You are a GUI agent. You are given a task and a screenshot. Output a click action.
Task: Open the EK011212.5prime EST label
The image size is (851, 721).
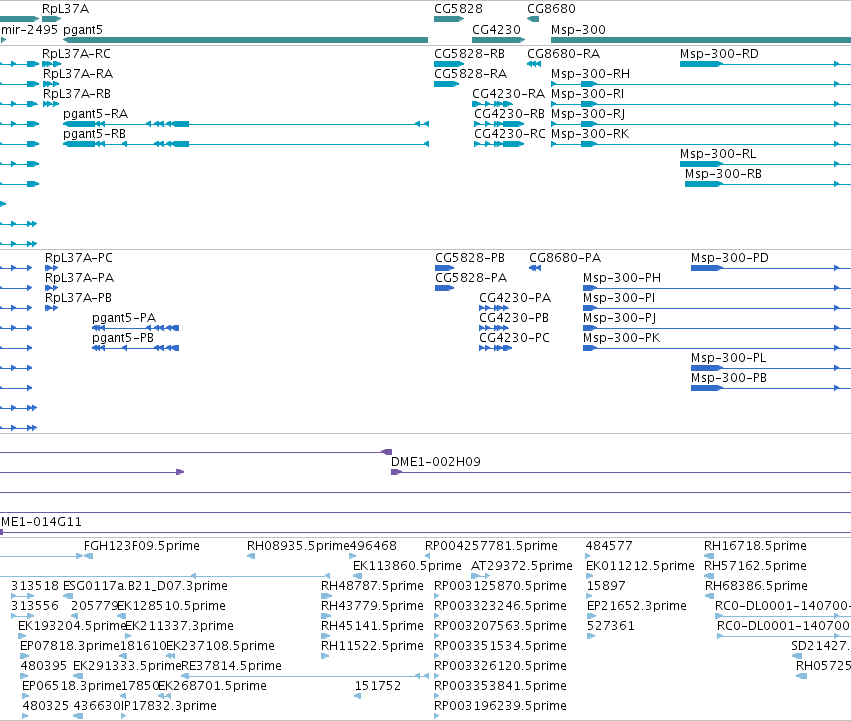(640, 566)
